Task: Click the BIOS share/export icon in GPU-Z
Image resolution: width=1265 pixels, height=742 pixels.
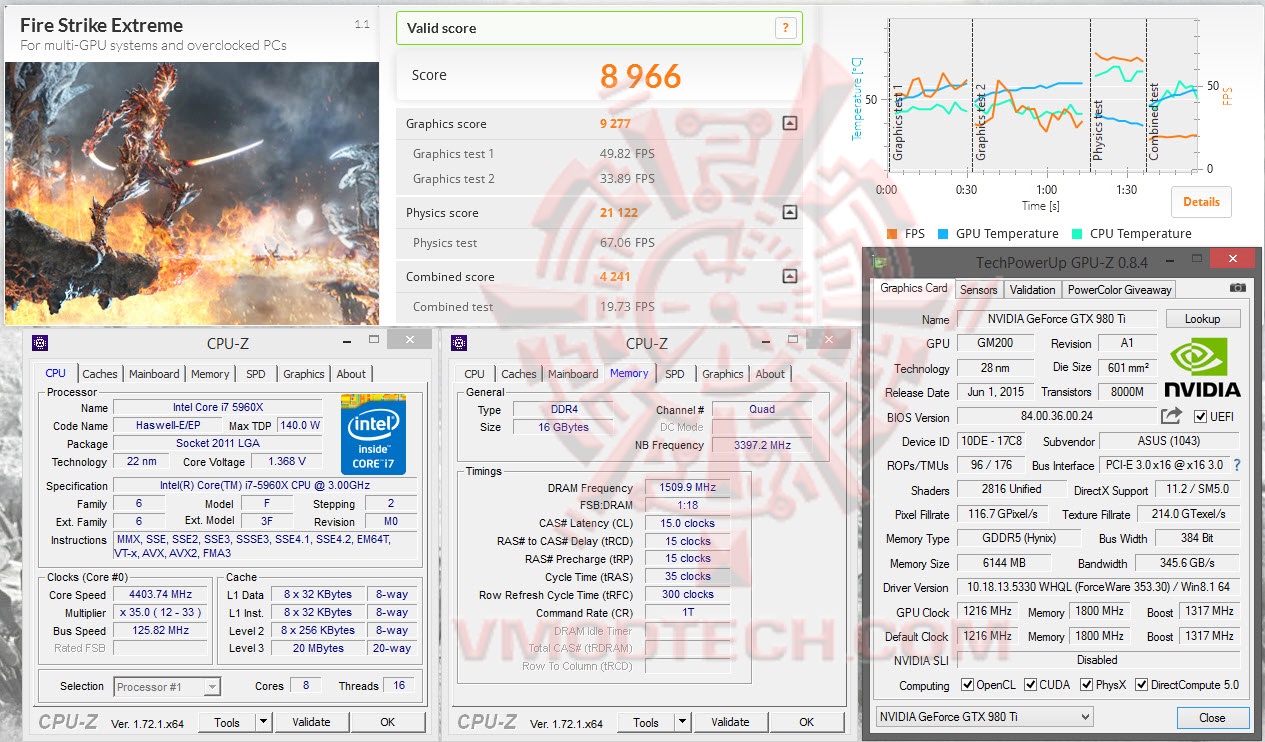Action: coord(1171,416)
